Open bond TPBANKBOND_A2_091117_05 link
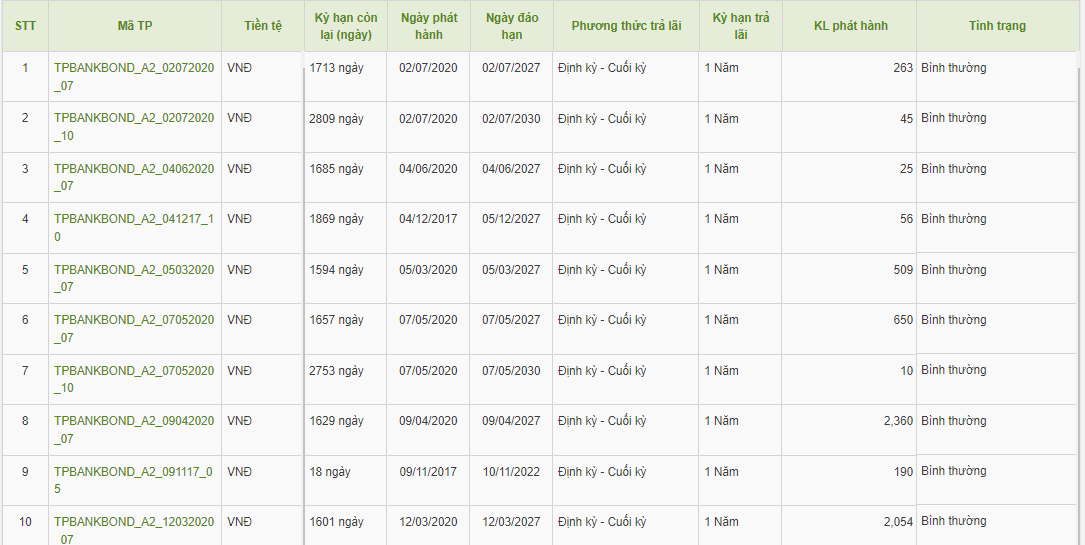1085x545 pixels. coord(134,472)
